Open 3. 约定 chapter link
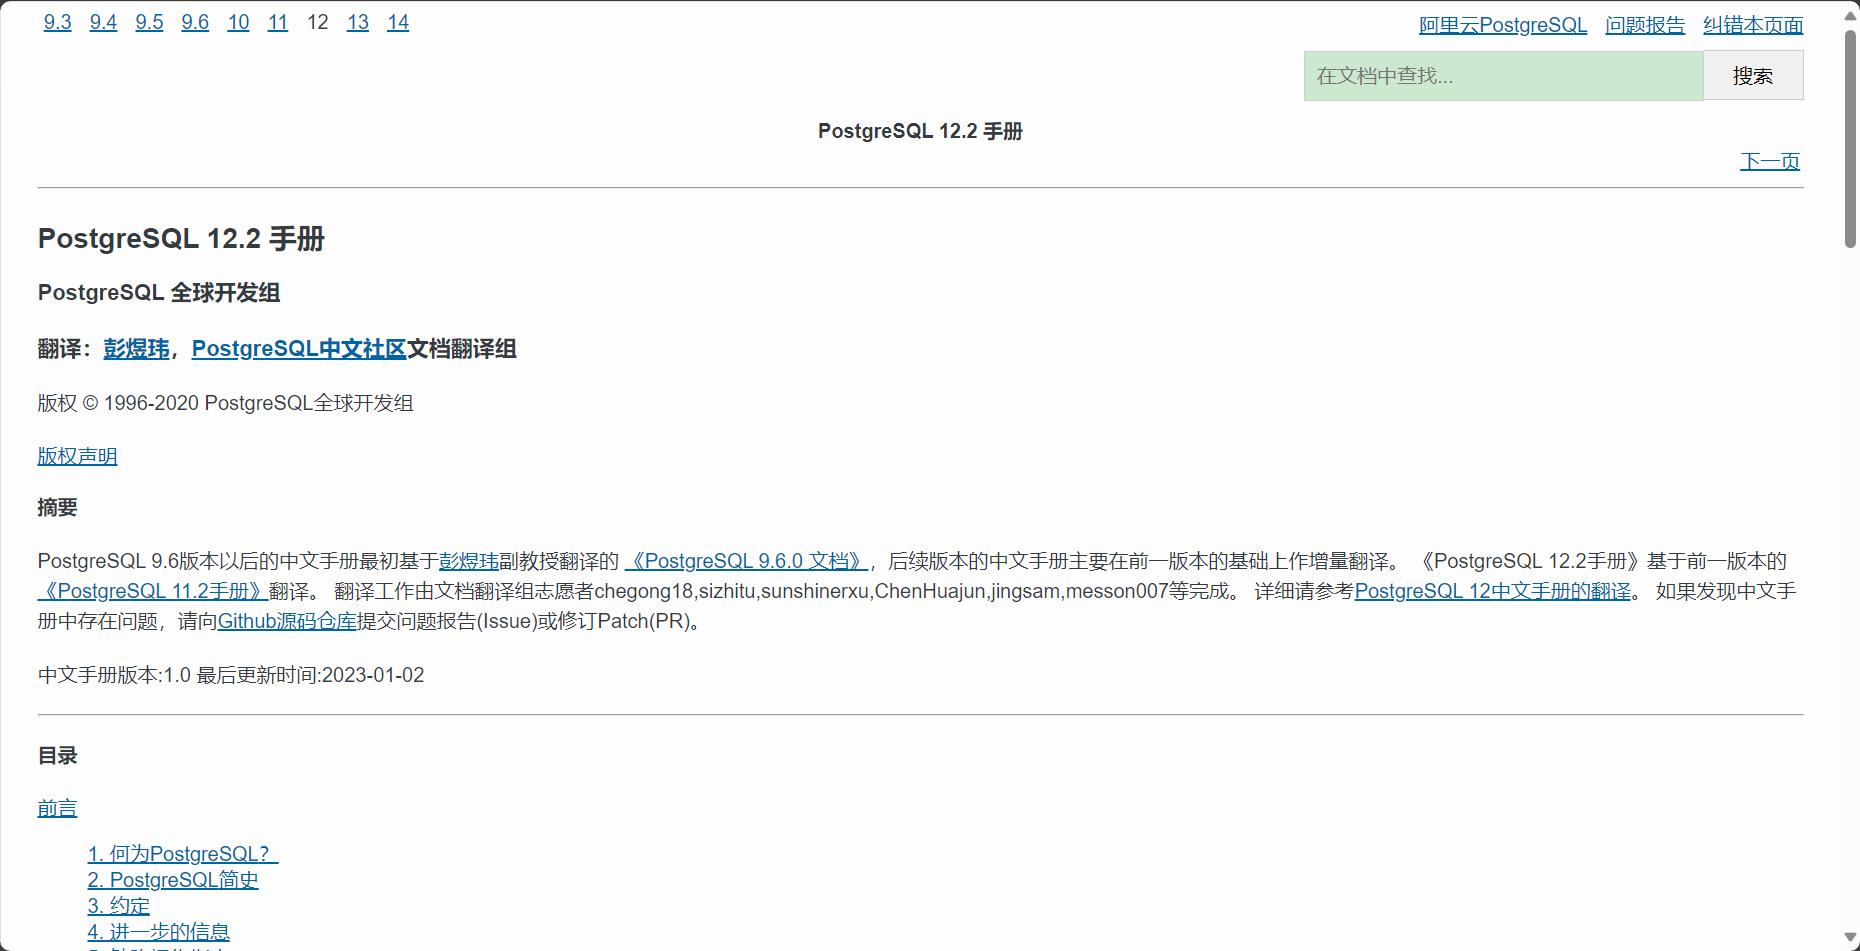The height and width of the screenshot is (951, 1860). click(118, 906)
